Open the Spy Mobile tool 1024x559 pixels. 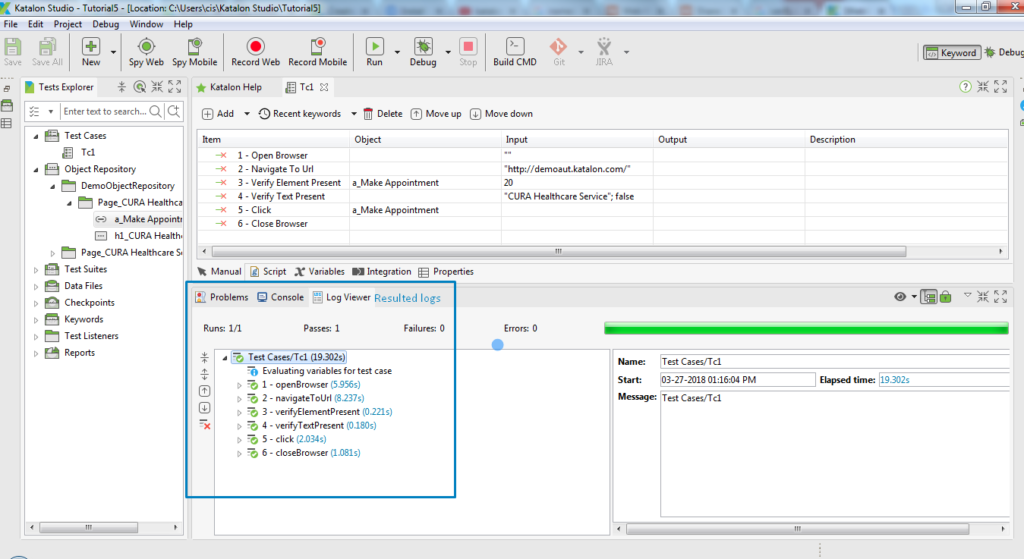195,52
